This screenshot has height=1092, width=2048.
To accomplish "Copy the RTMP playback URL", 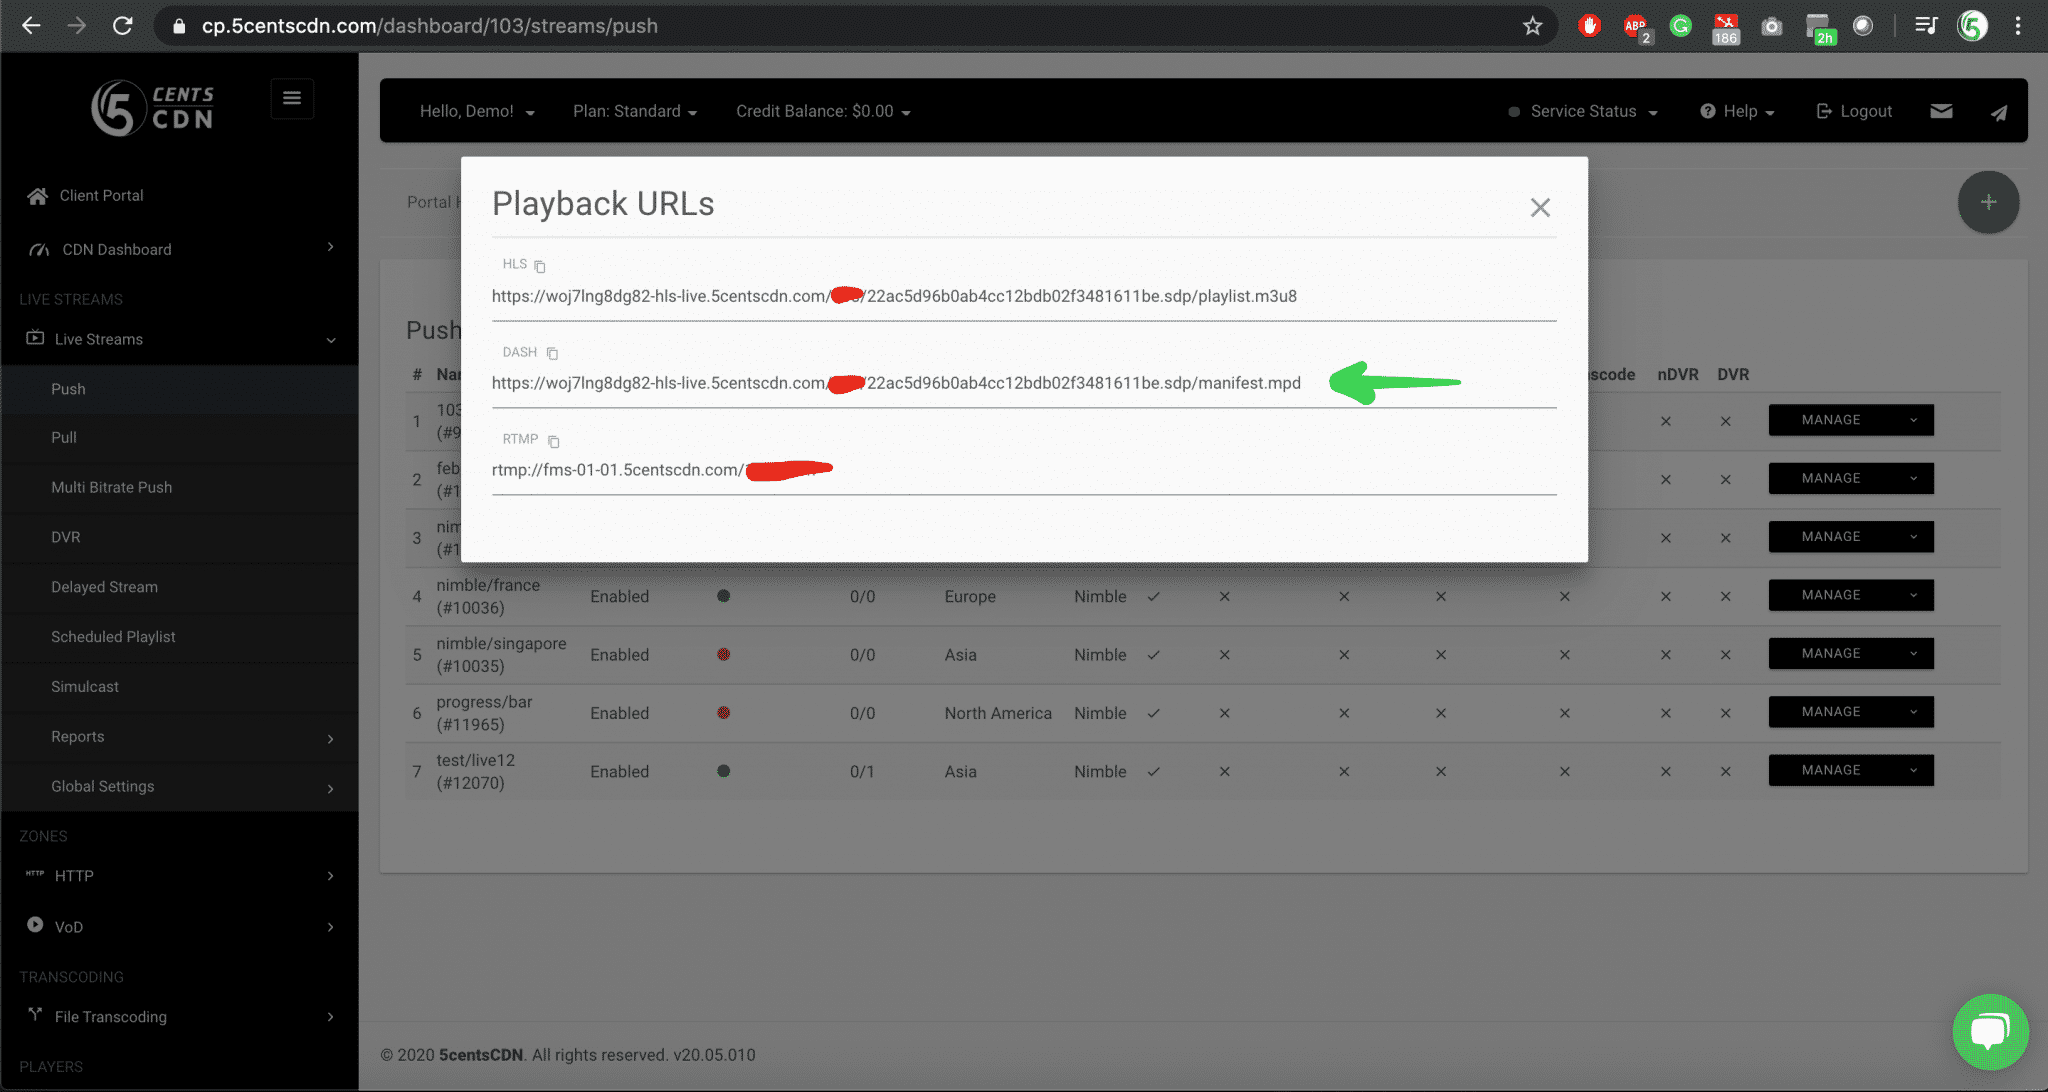I will point(553,441).
